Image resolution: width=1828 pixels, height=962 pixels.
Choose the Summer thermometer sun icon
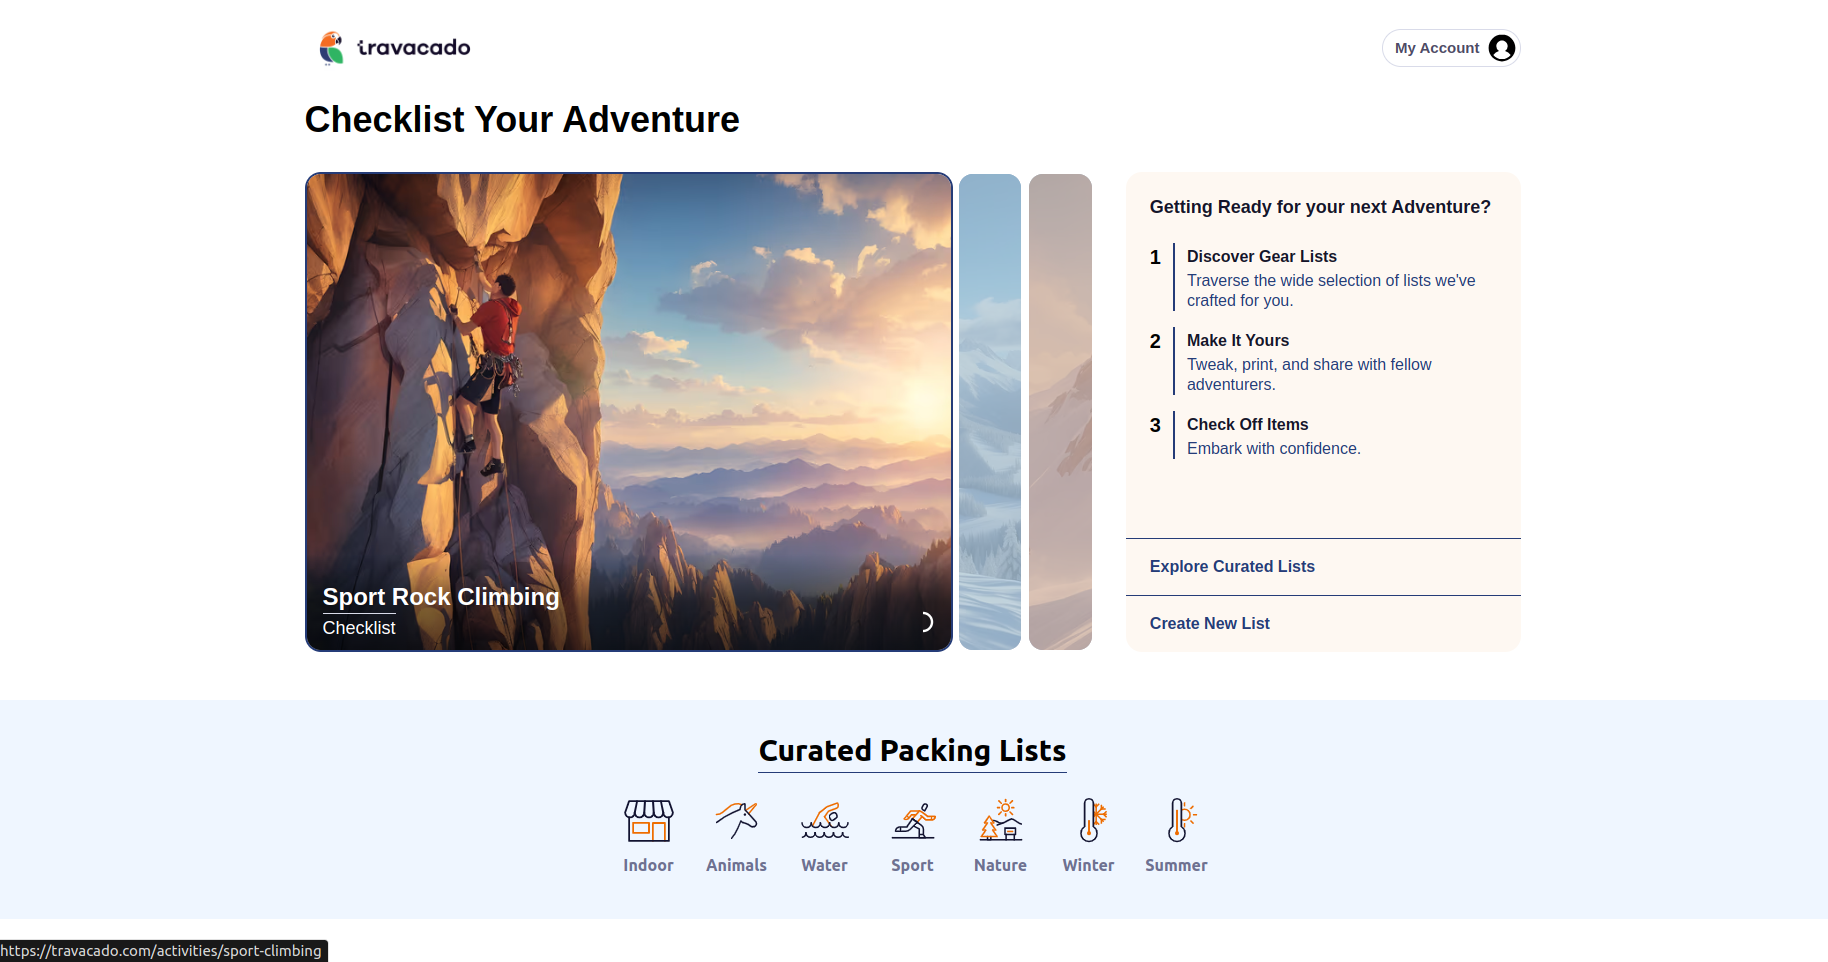click(x=1176, y=821)
